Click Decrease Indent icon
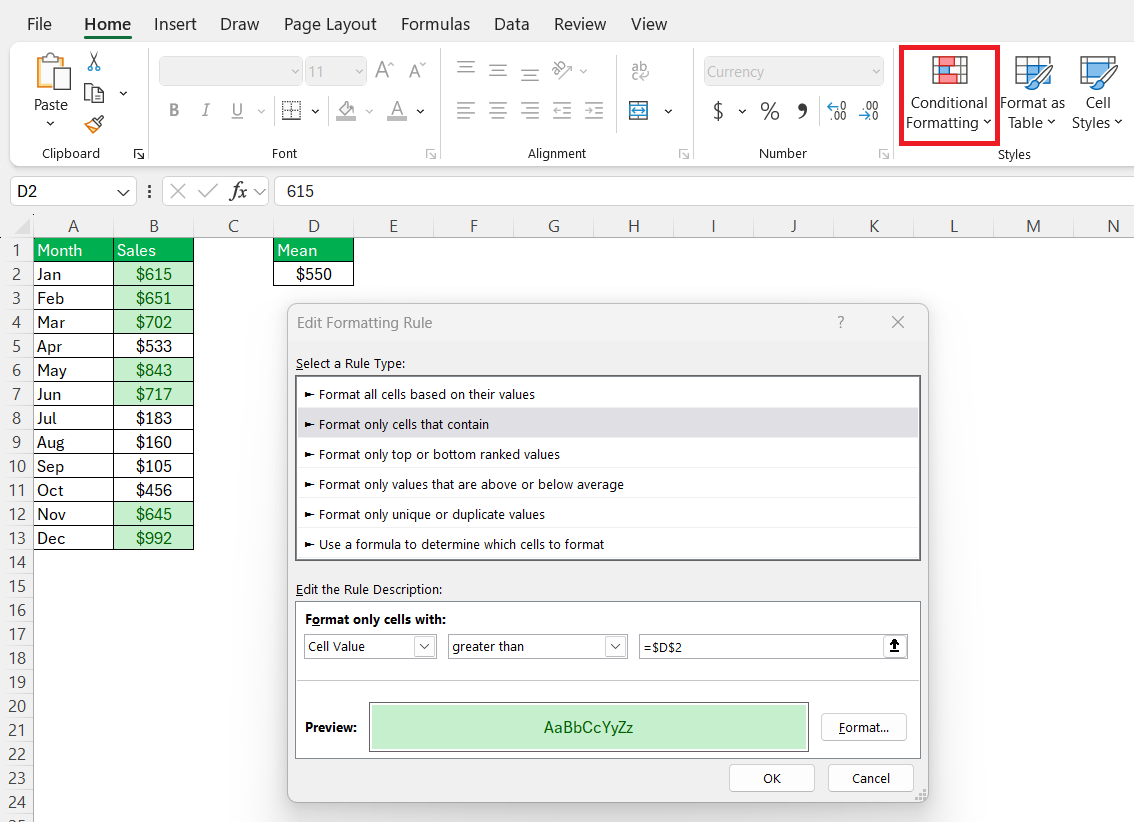This screenshot has width=1134, height=822. tap(562, 111)
